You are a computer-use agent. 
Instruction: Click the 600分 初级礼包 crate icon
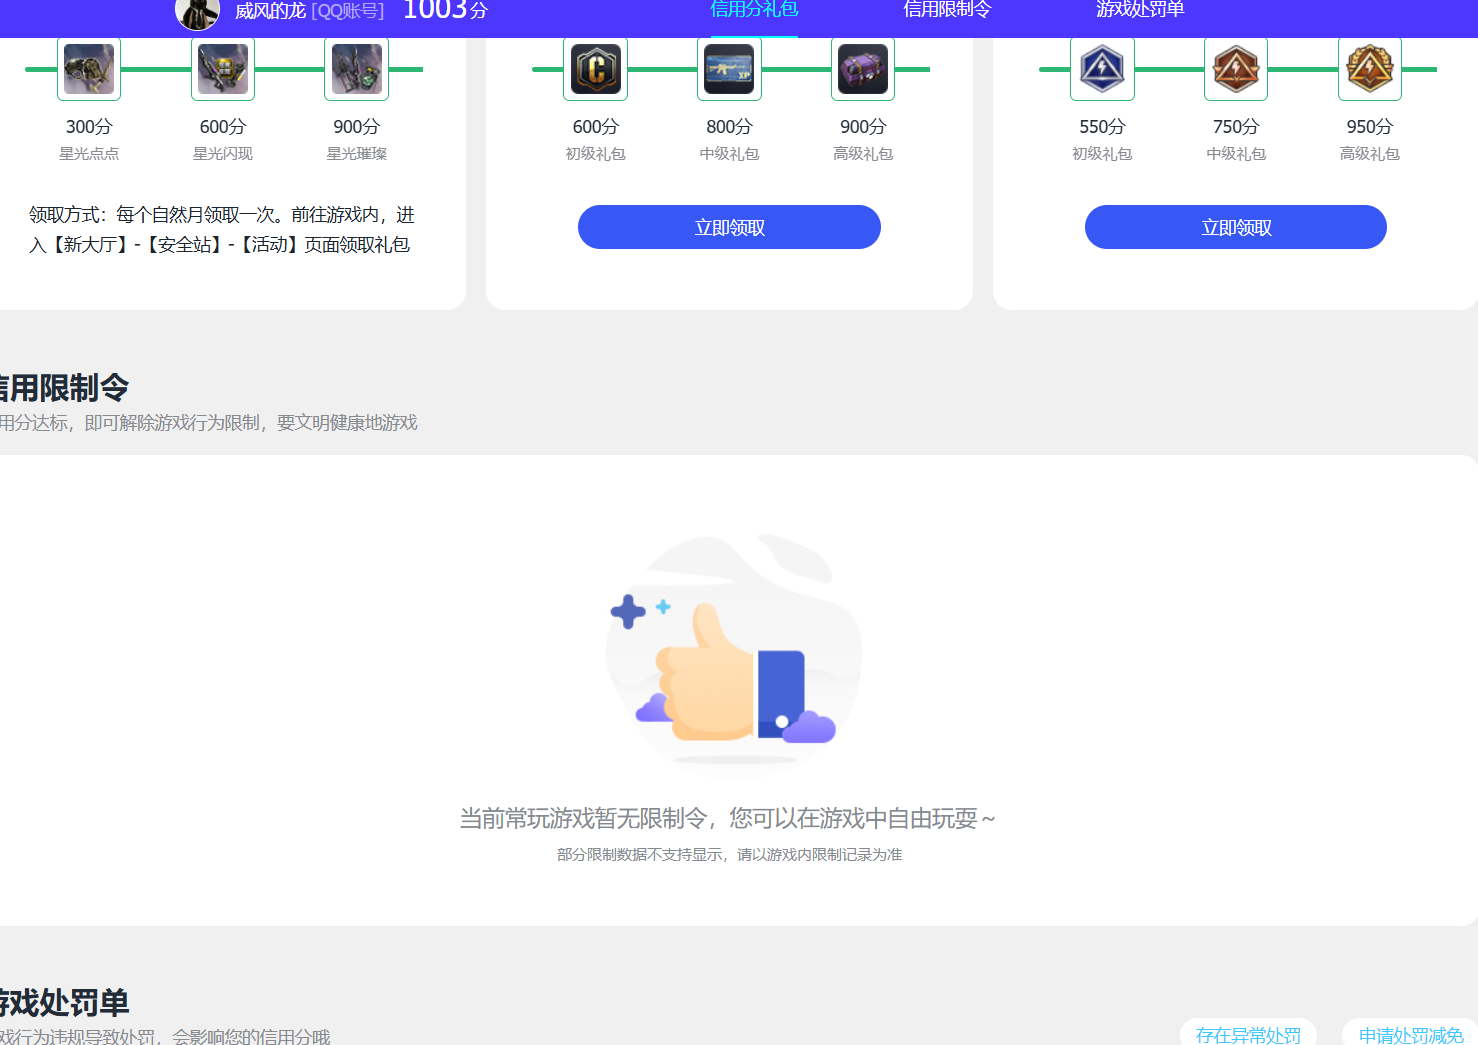pos(596,69)
